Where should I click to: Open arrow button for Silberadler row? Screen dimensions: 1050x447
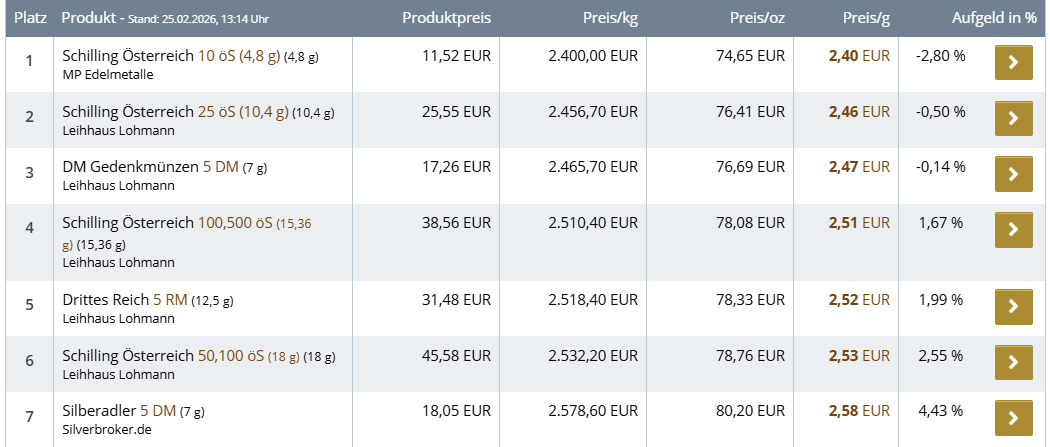[x=1013, y=418]
